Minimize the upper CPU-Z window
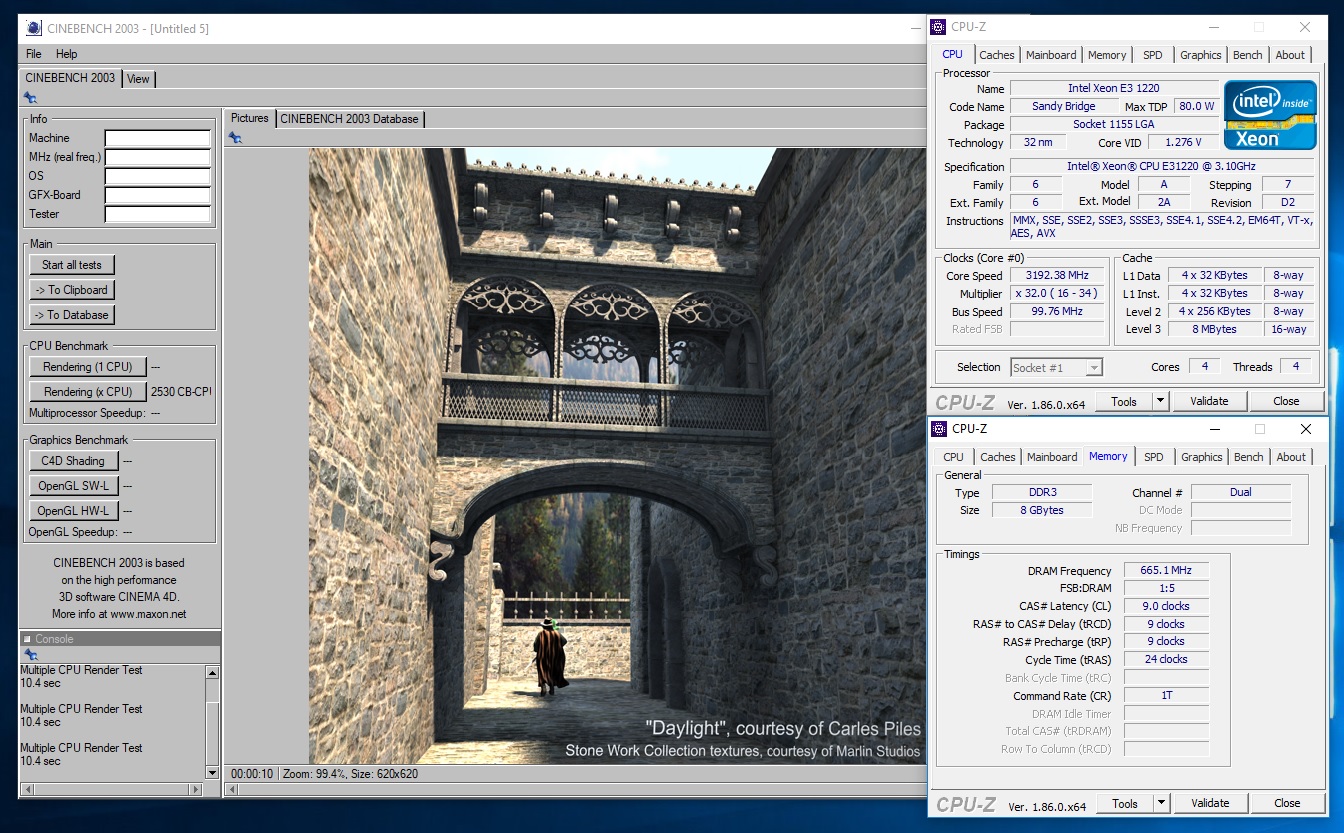This screenshot has height=833, width=1344. pyautogui.click(x=1212, y=27)
